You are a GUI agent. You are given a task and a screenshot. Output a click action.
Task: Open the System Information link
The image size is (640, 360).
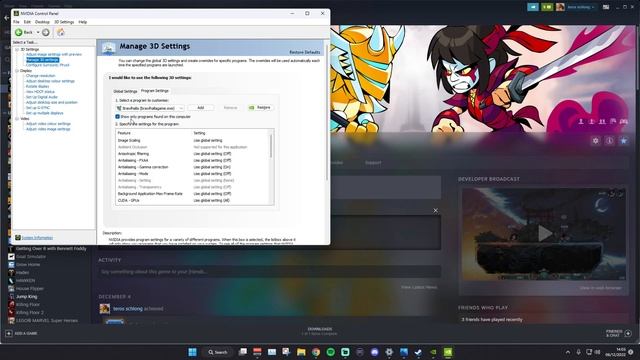click(37, 238)
